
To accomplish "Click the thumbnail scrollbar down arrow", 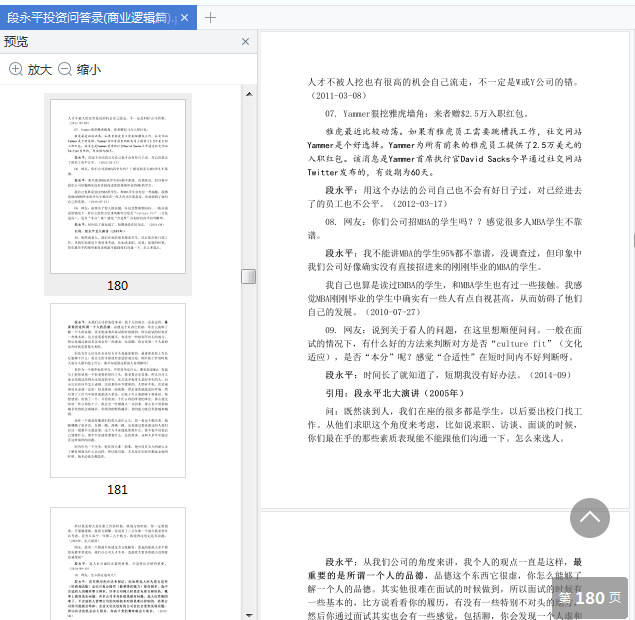I will pyautogui.click(x=249, y=615).
